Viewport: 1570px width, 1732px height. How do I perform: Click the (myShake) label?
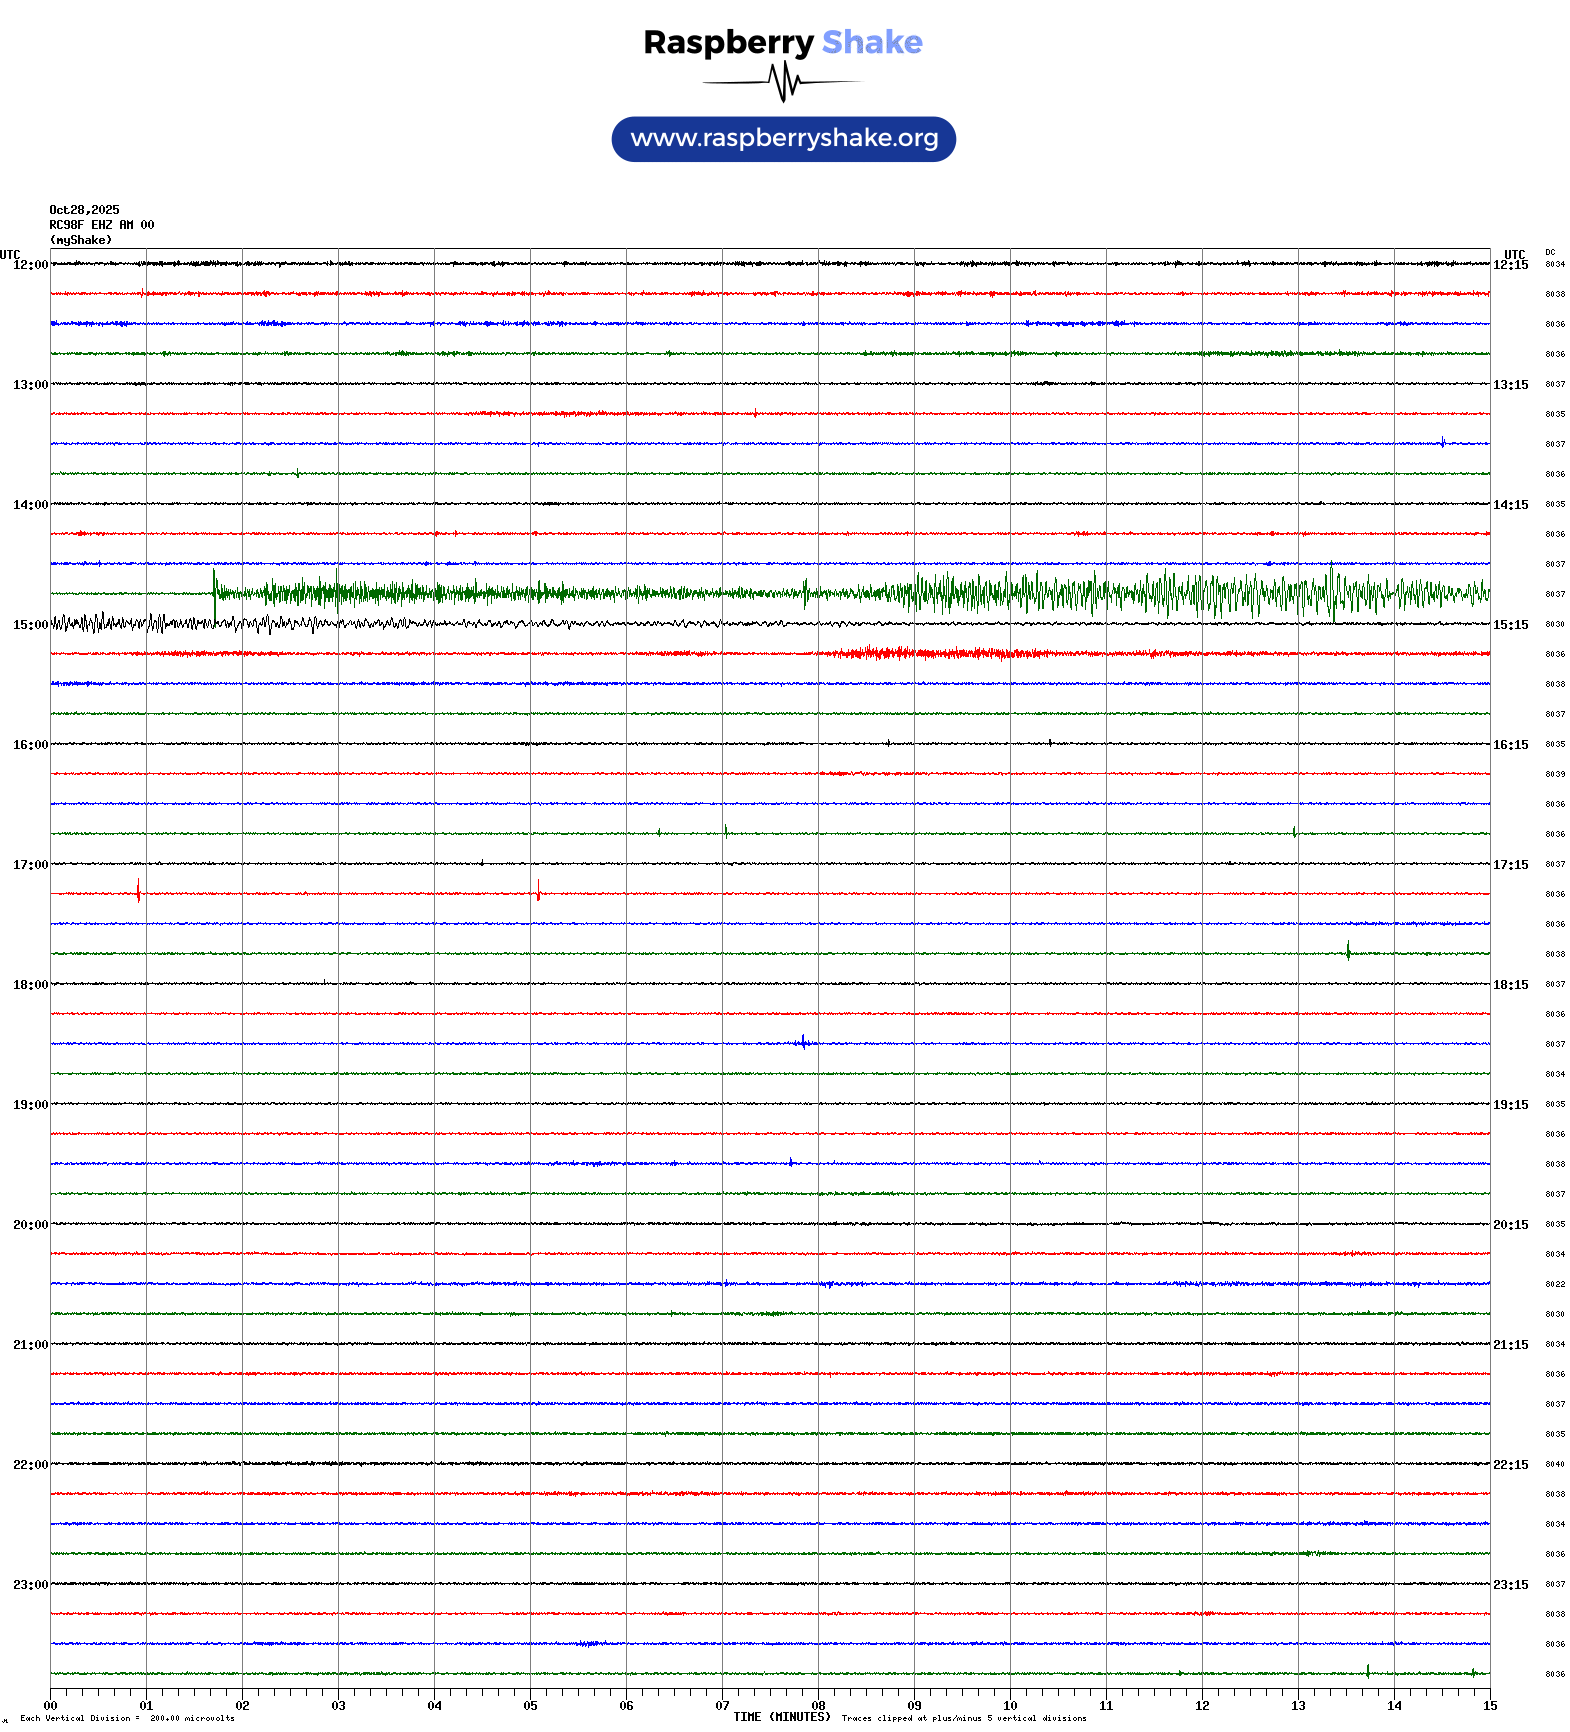(x=81, y=240)
